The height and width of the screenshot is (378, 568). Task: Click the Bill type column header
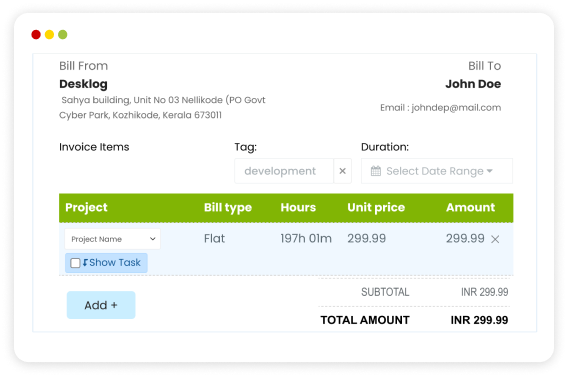[x=228, y=207]
